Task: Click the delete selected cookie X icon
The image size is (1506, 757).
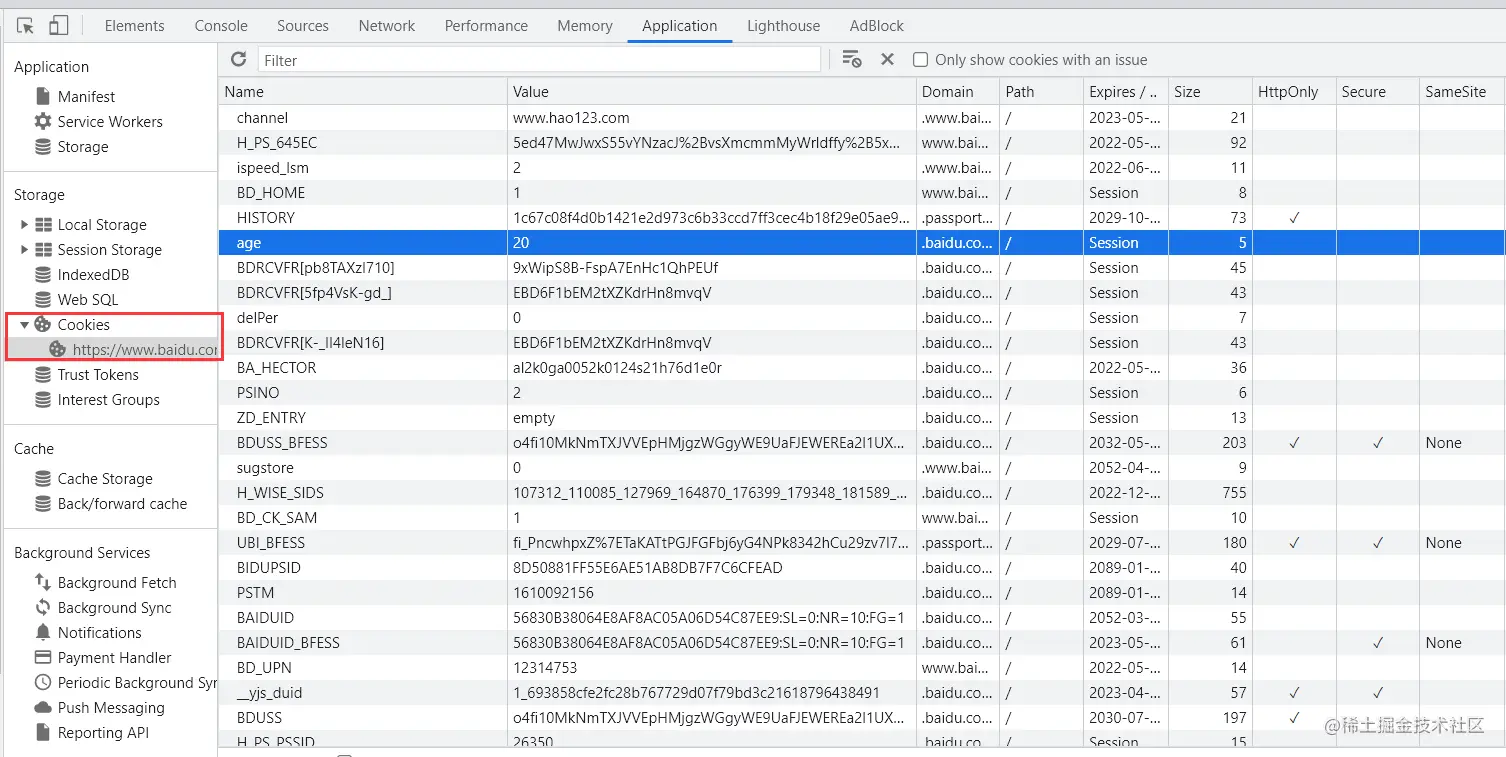Action: [887, 60]
